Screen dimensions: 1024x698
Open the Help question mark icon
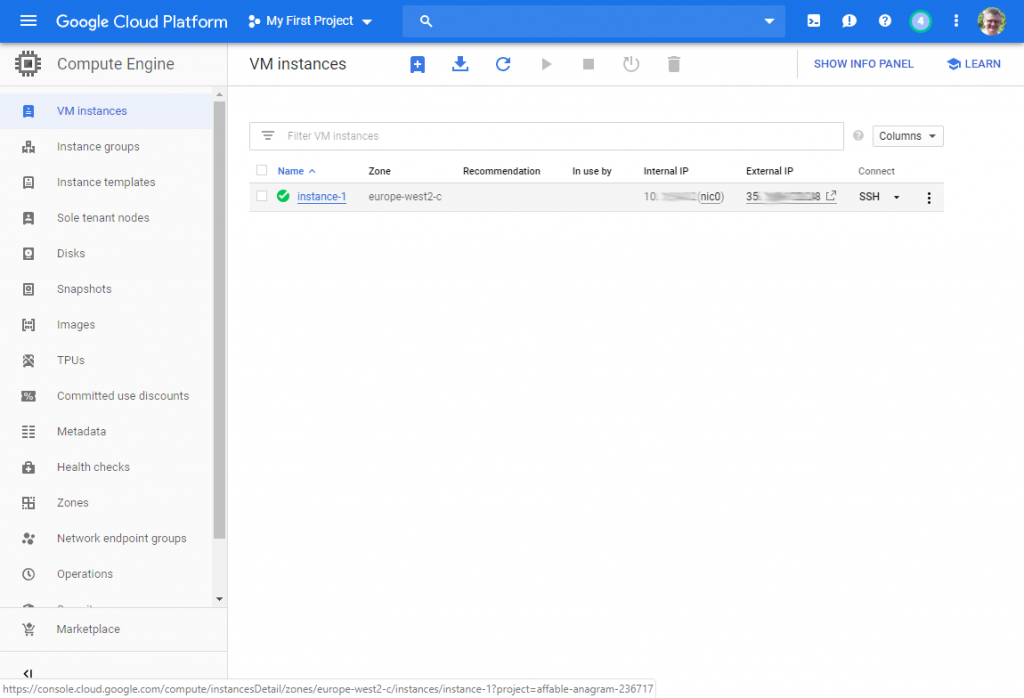pos(885,21)
